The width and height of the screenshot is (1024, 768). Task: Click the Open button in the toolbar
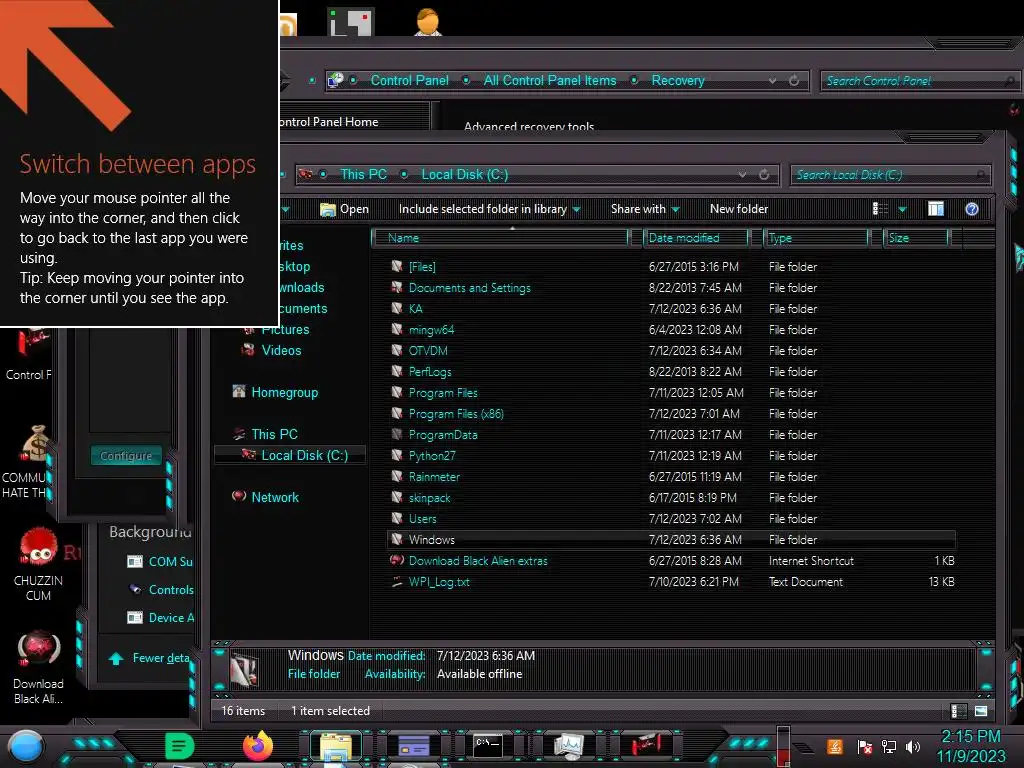pos(344,209)
